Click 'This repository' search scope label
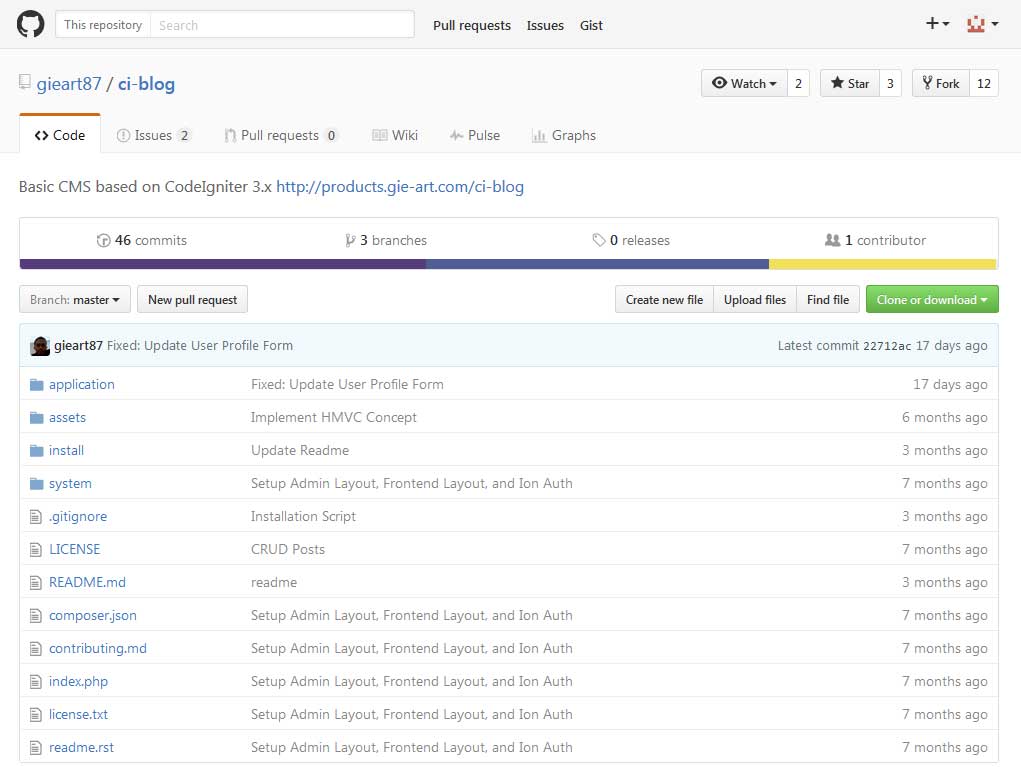1021x767 pixels. [103, 25]
